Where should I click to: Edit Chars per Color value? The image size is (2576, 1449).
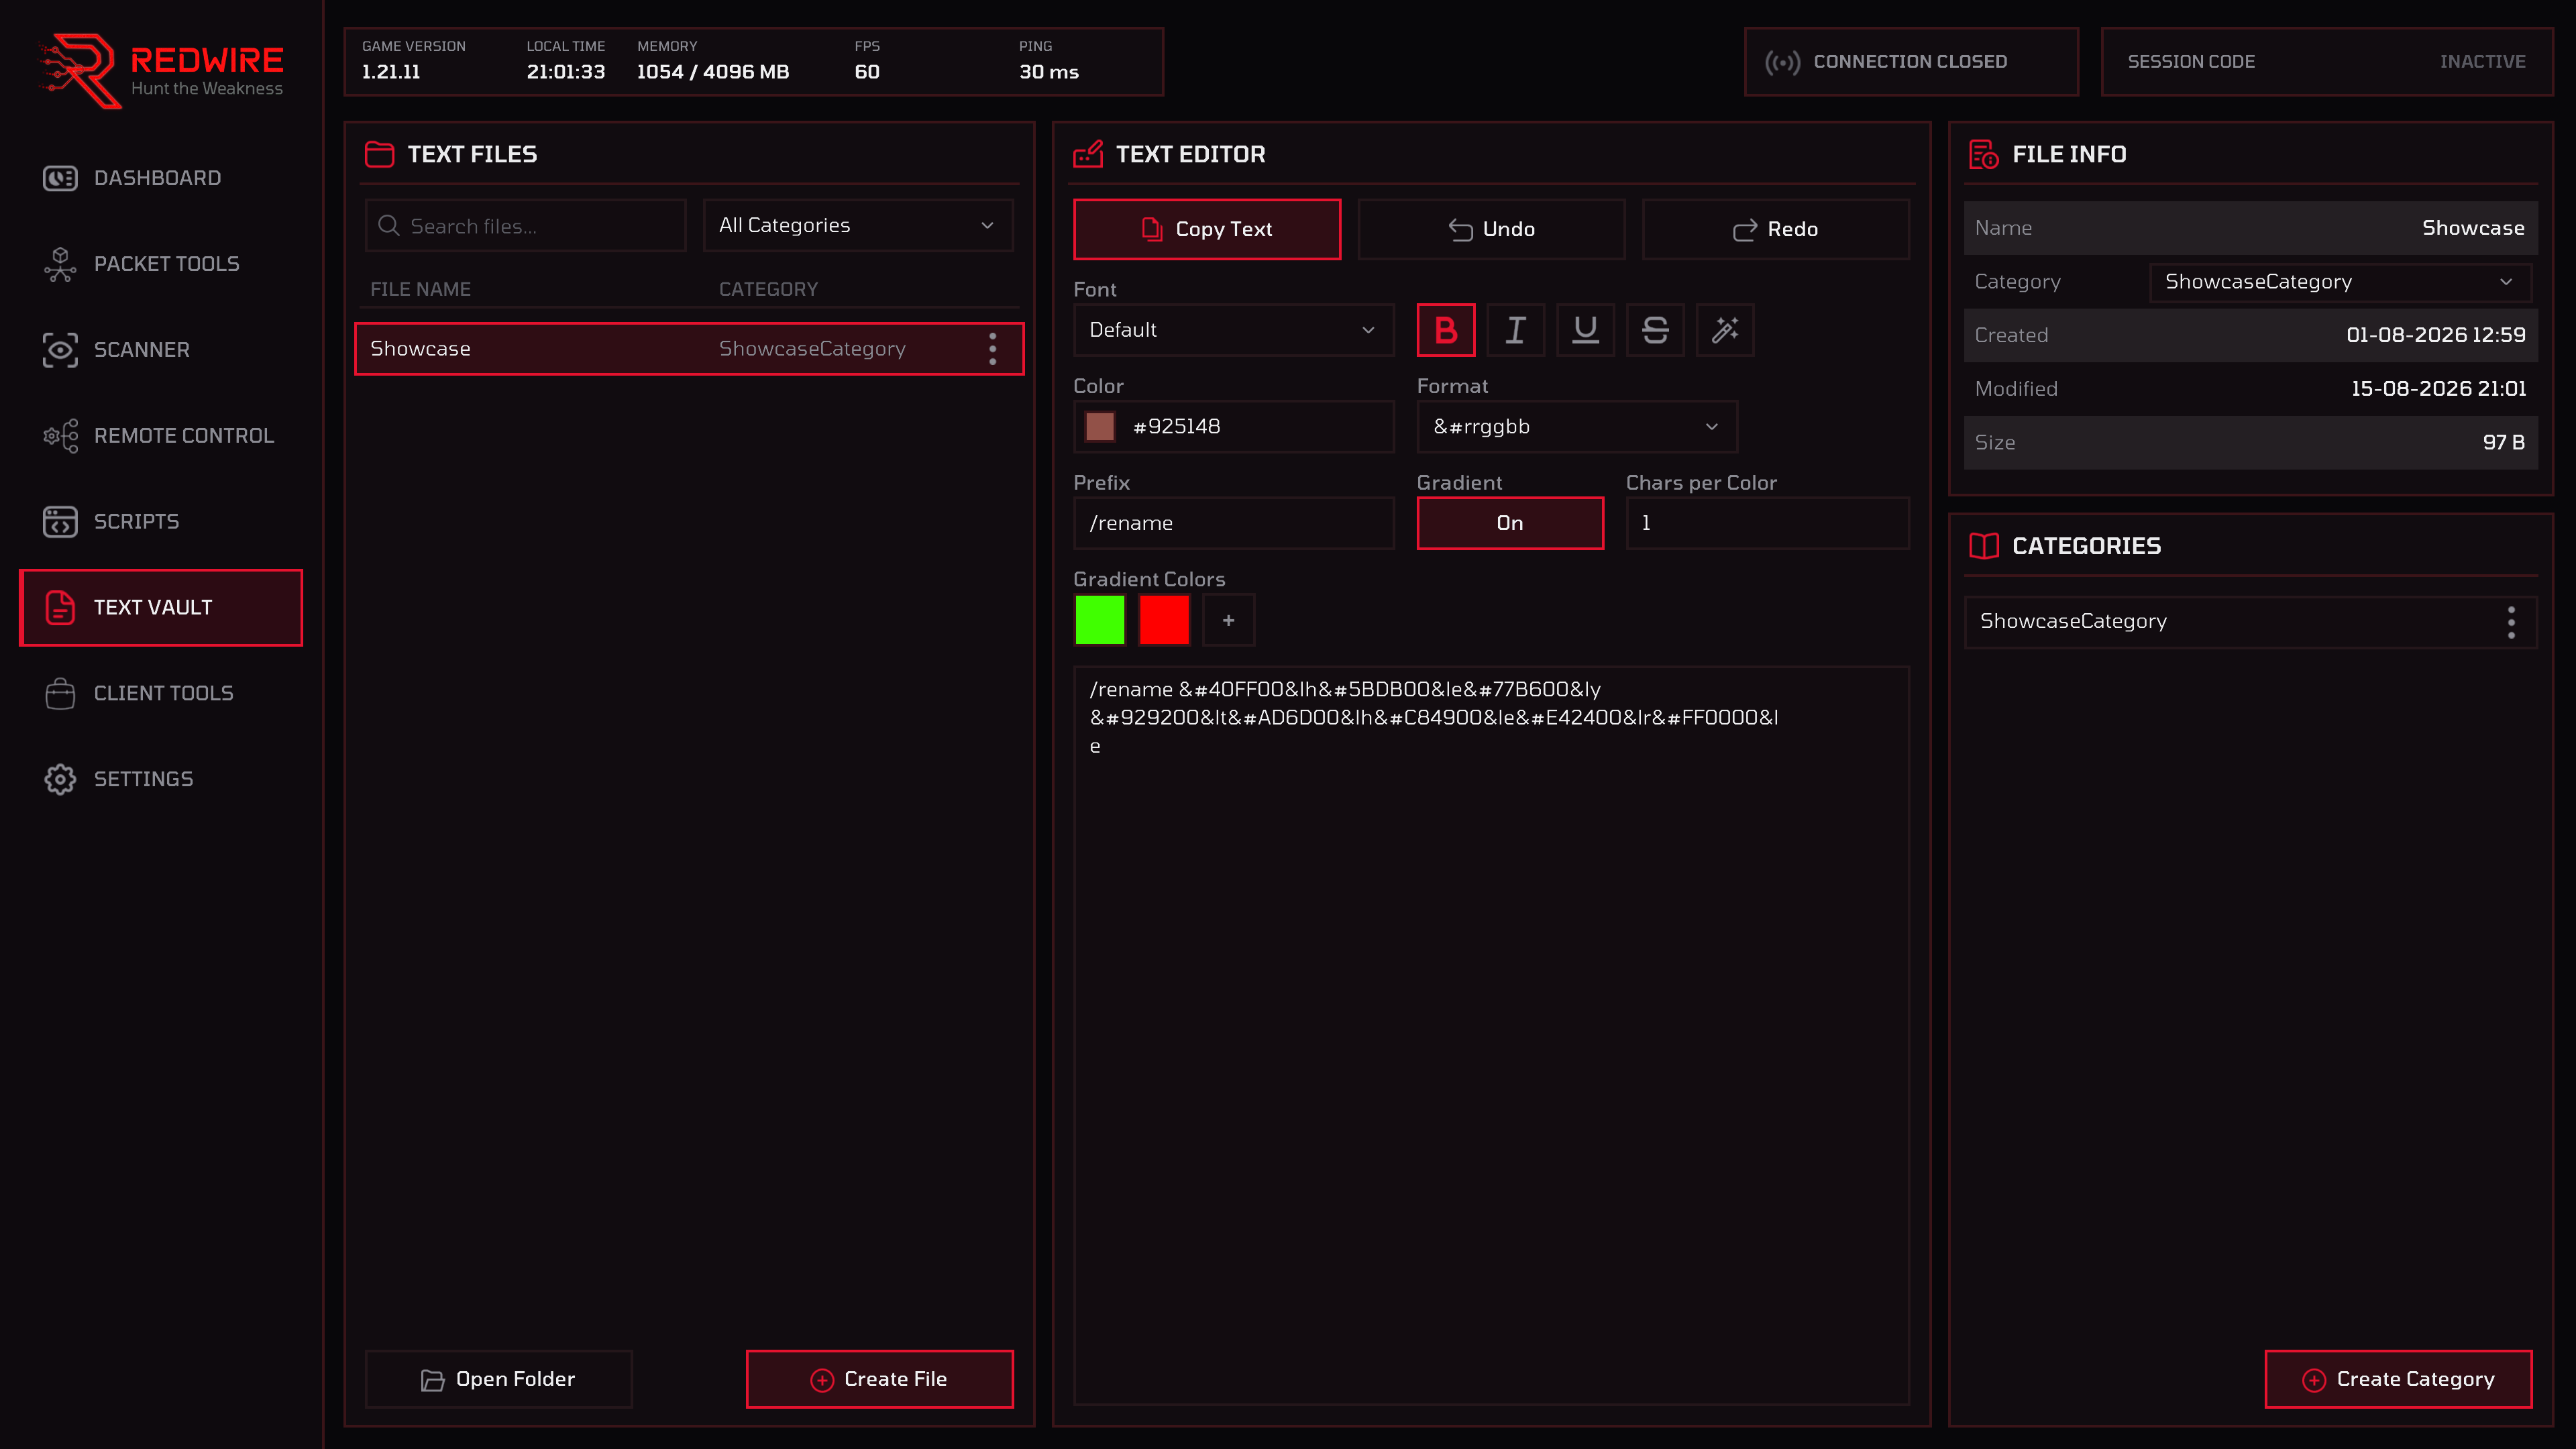click(1767, 523)
